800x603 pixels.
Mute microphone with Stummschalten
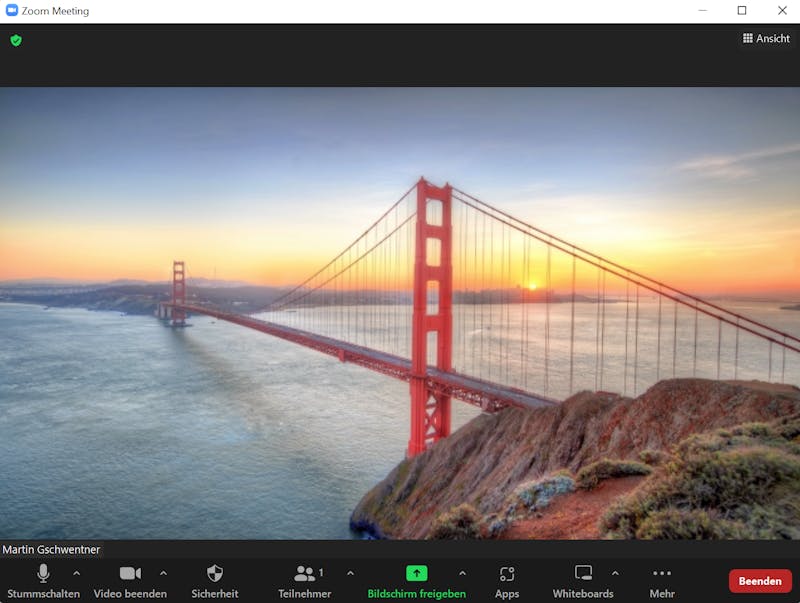(43, 582)
